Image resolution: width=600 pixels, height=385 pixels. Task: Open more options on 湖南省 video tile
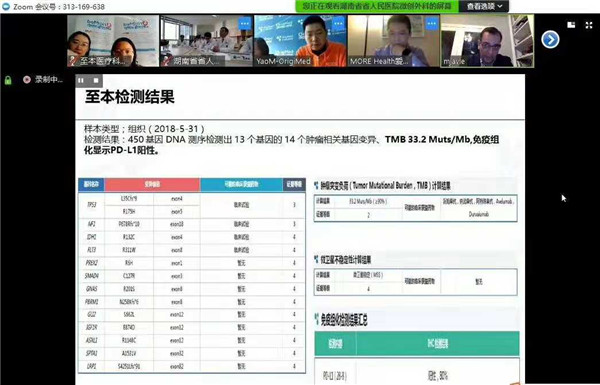click(x=245, y=23)
